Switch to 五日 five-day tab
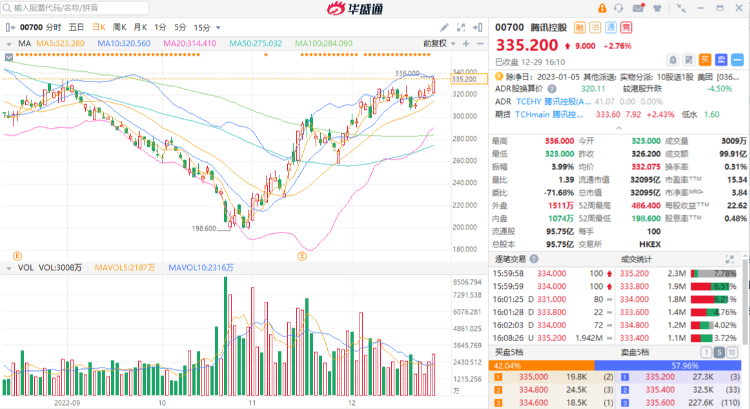The height and width of the screenshot is (409, 750). pyautogui.click(x=77, y=27)
